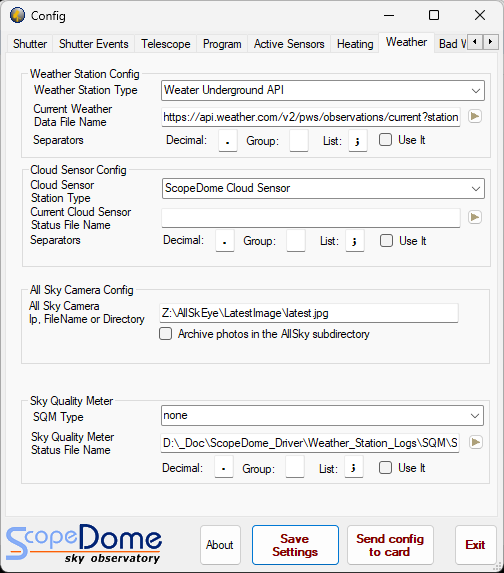The height and width of the screenshot is (573, 504).
Task: Click Sky Quality Meter List separator box
Action: click(x=353, y=467)
